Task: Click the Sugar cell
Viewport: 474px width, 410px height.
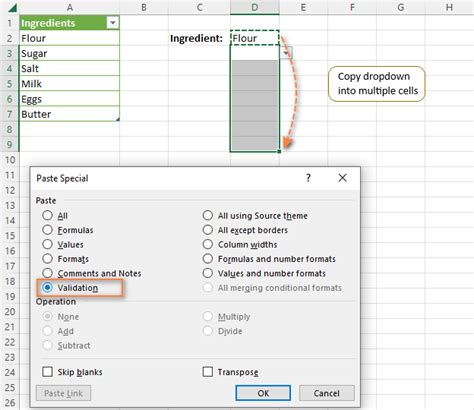Action: 69,53
